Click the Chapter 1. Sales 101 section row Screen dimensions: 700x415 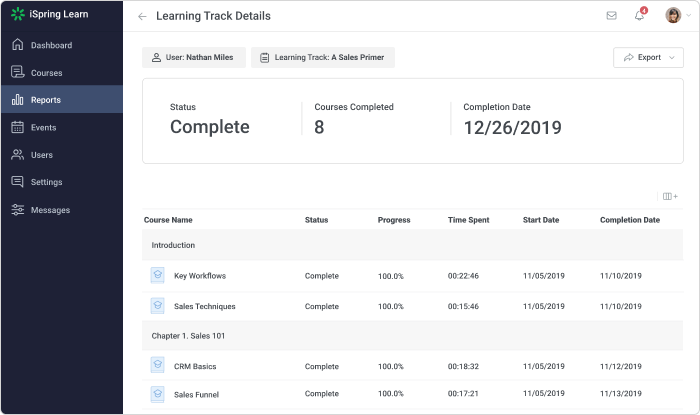click(x=412, y=336)
